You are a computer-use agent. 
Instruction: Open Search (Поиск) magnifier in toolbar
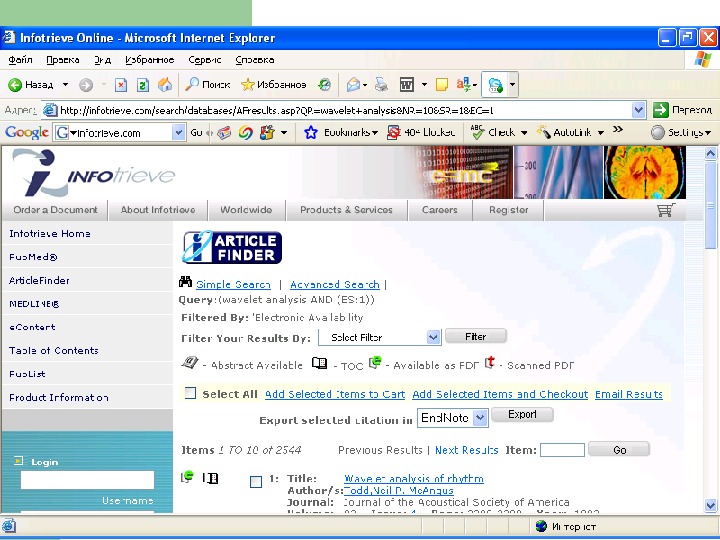point(208,84)
